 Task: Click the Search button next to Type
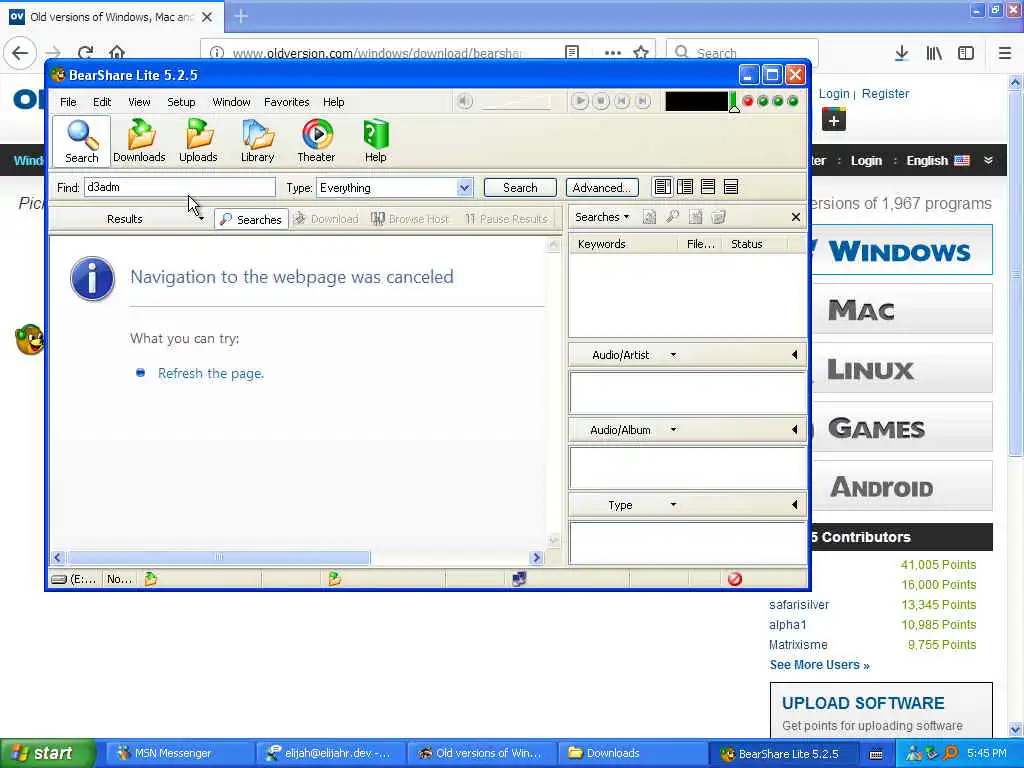(x=520, y=187)
